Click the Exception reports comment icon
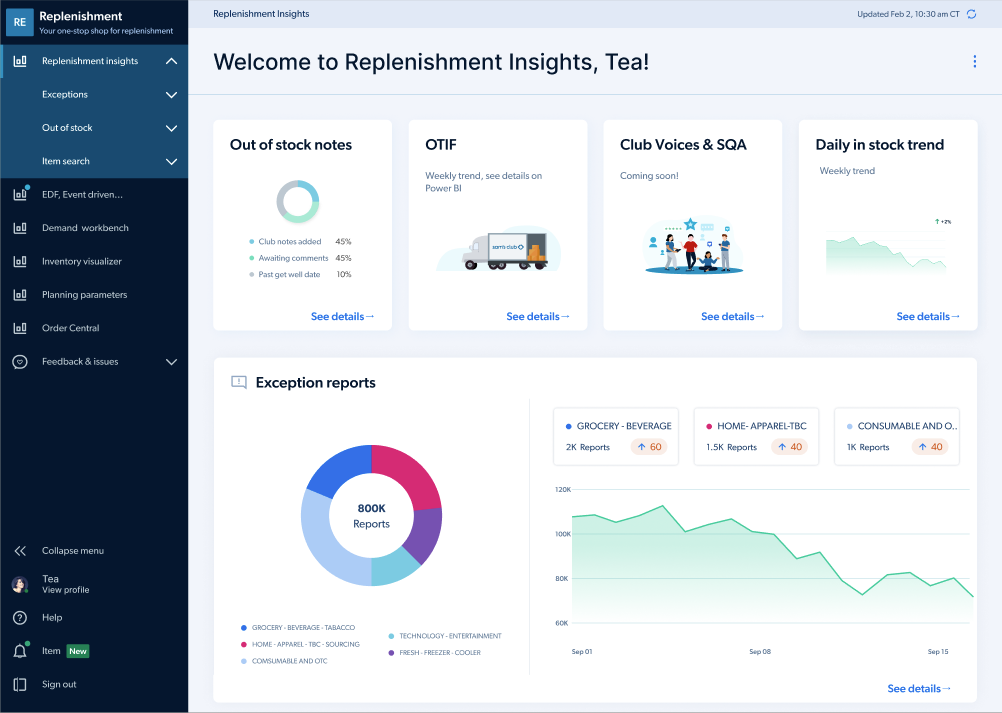The image size is (1002, 713). point(238,383)
